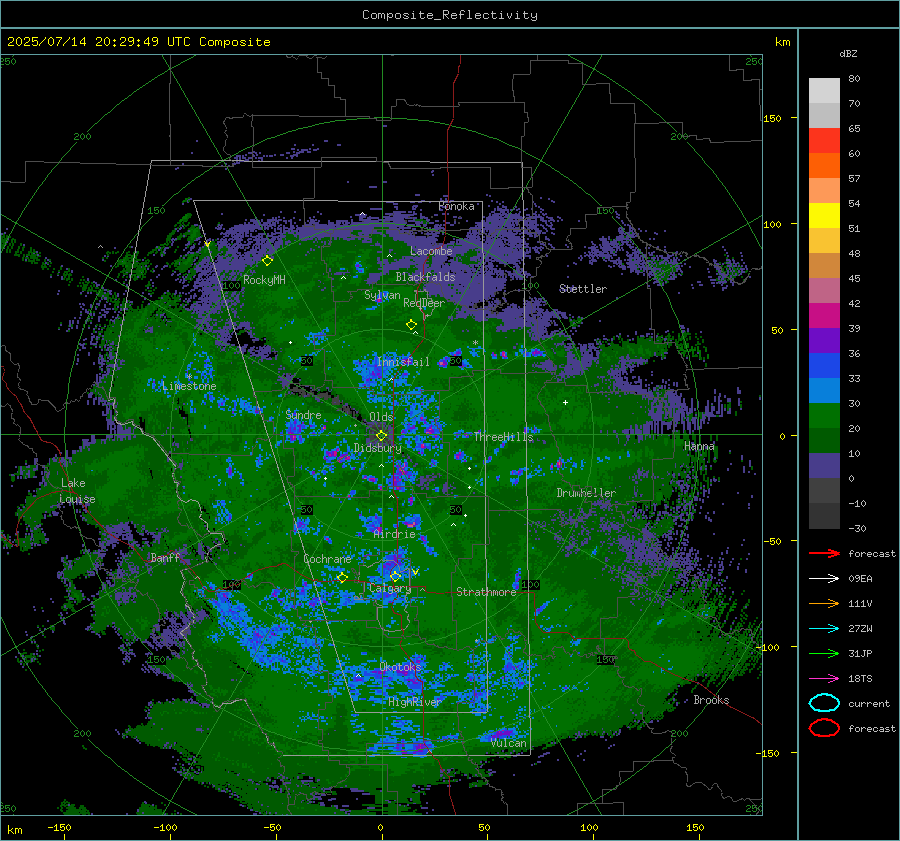Select the light blue swatch above 30
This screenshot has width=900, height=841.
(x=824, y=390)
